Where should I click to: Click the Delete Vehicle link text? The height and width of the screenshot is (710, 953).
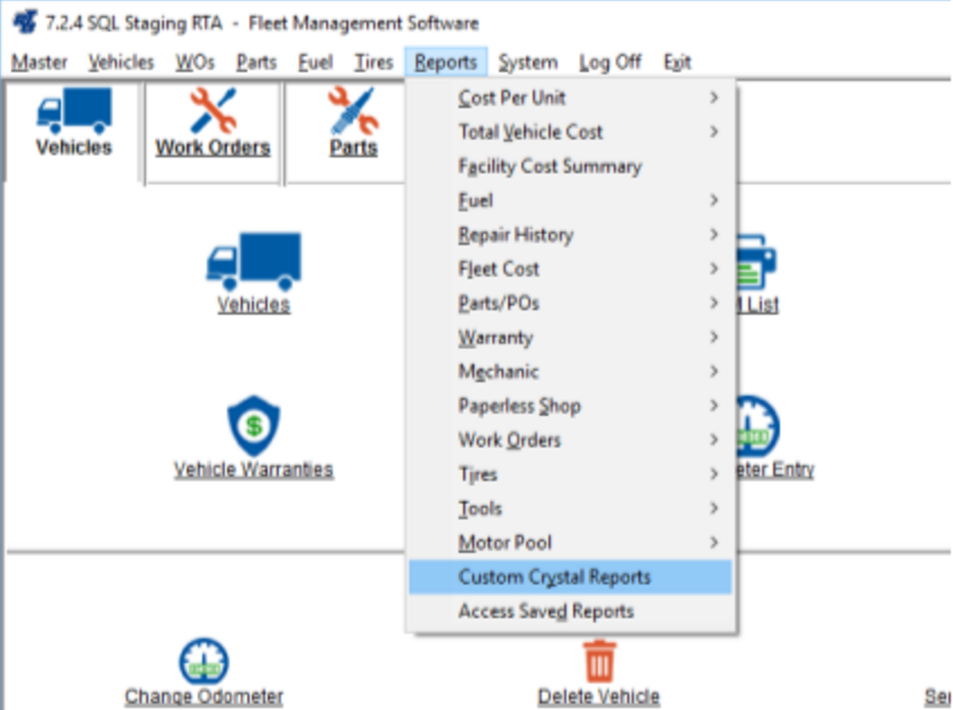(x=598, y=697)
